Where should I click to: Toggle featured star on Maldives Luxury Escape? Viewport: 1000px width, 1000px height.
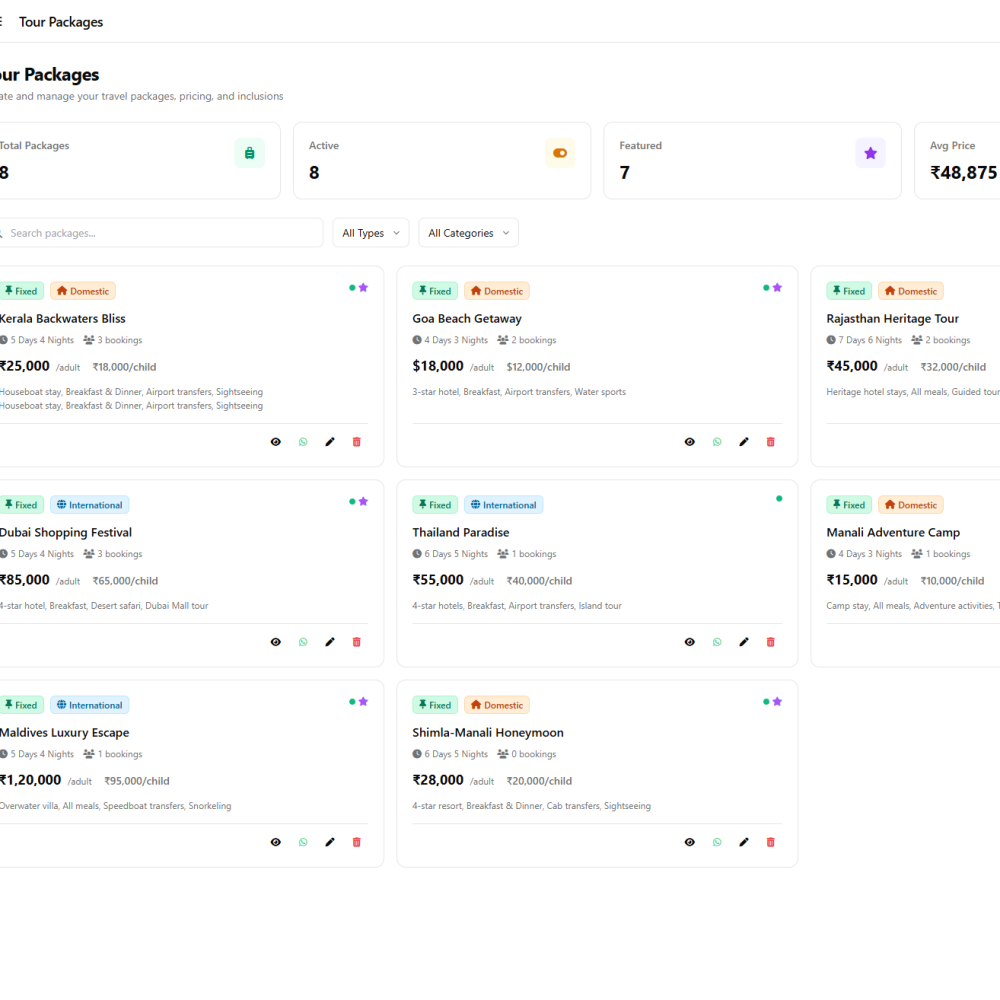[x=364, y=702]
